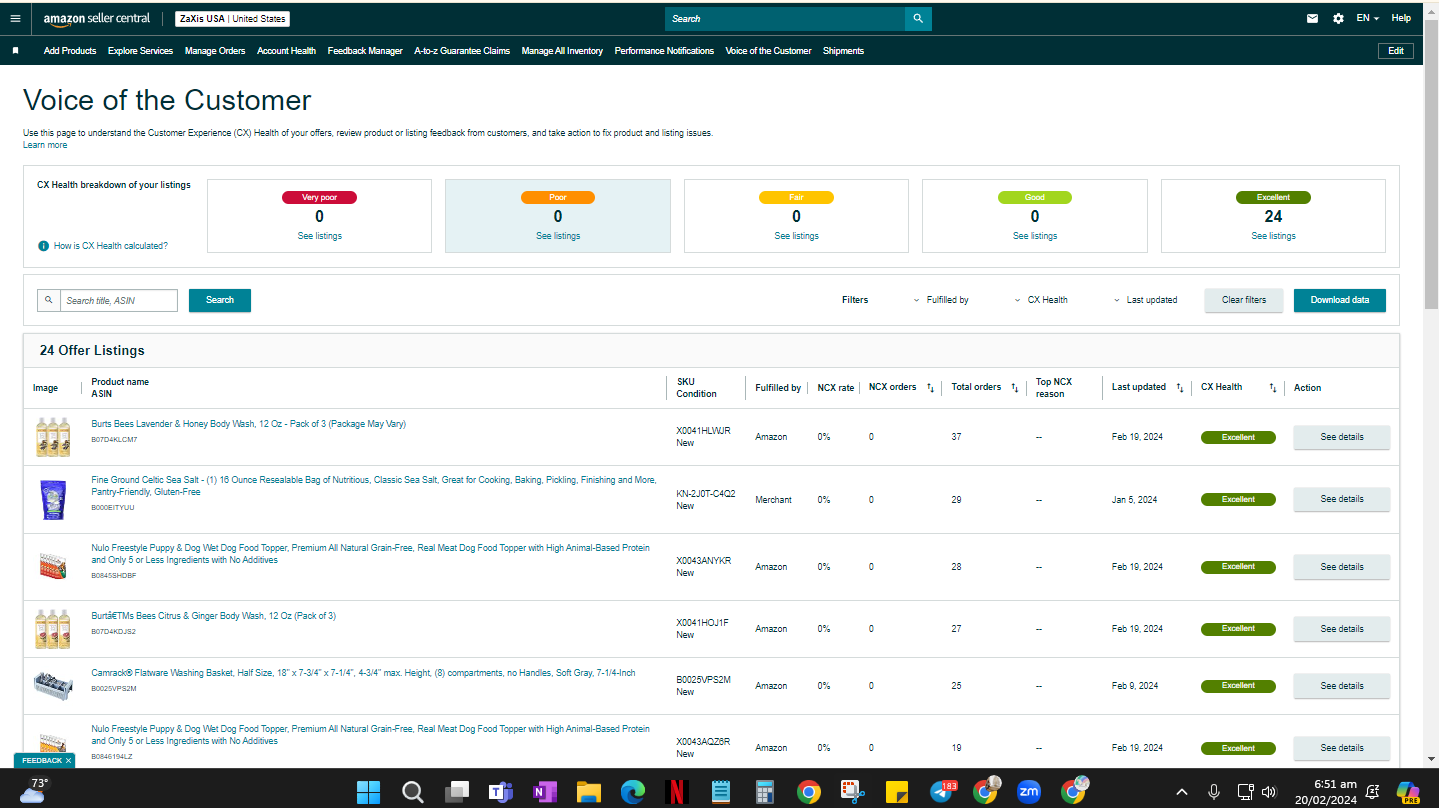The image size is (1439, 808).
Task: See details for Camrack Flatware Washing Basket
Action: 1342,686
